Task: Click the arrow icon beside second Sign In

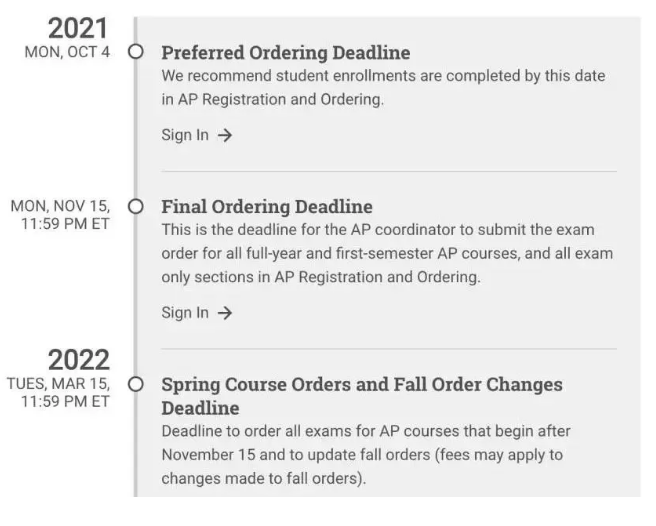Action: (225, 313)
